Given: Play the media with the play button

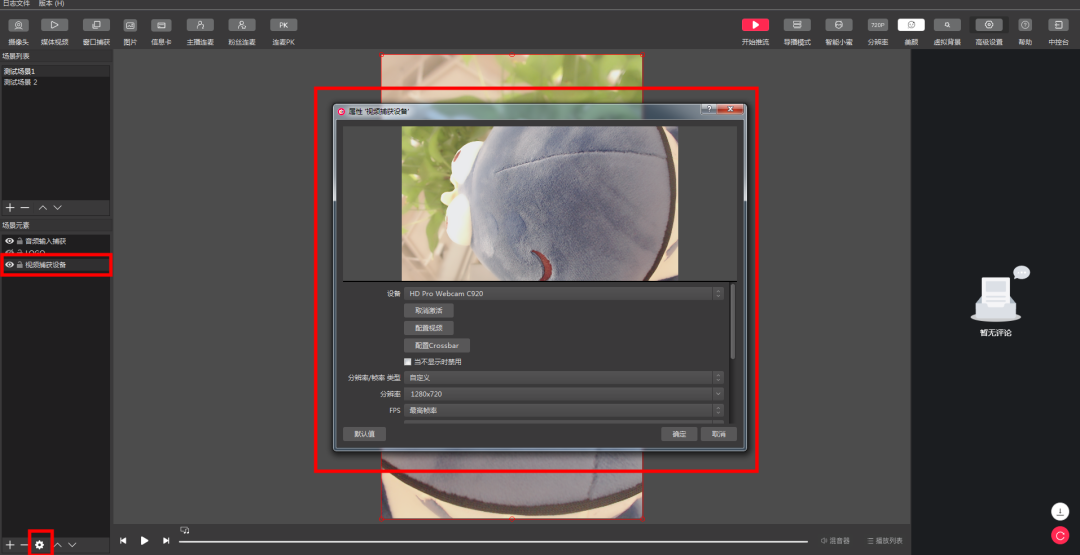Looking at the screenshot, I should pos(145,541).
